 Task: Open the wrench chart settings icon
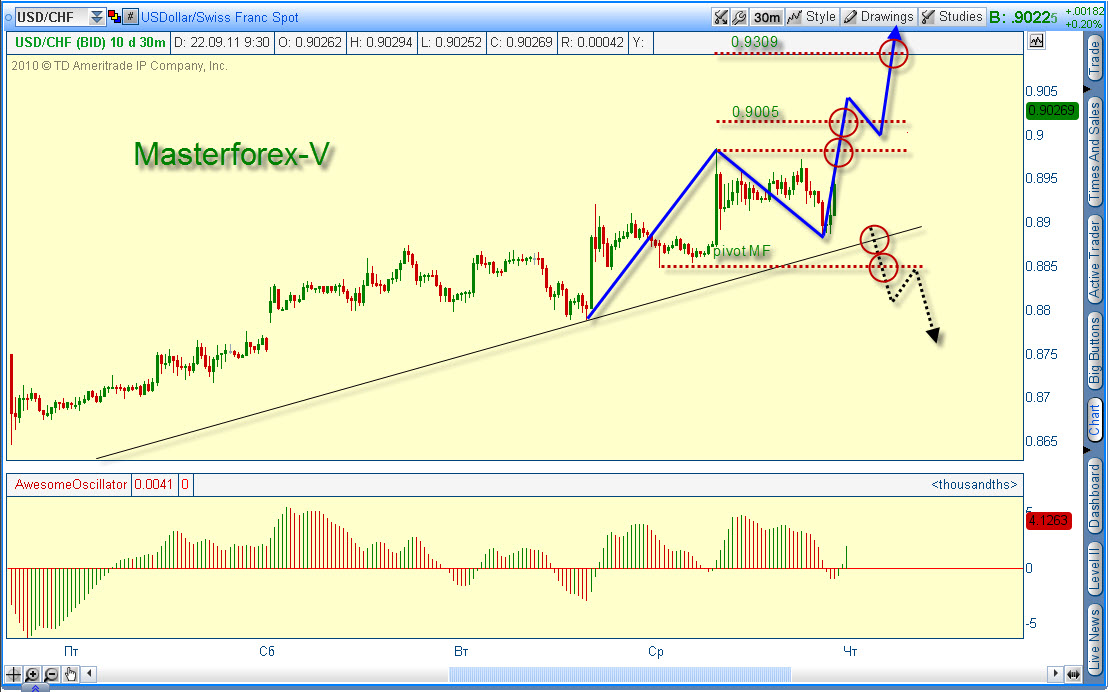point(739,17)
